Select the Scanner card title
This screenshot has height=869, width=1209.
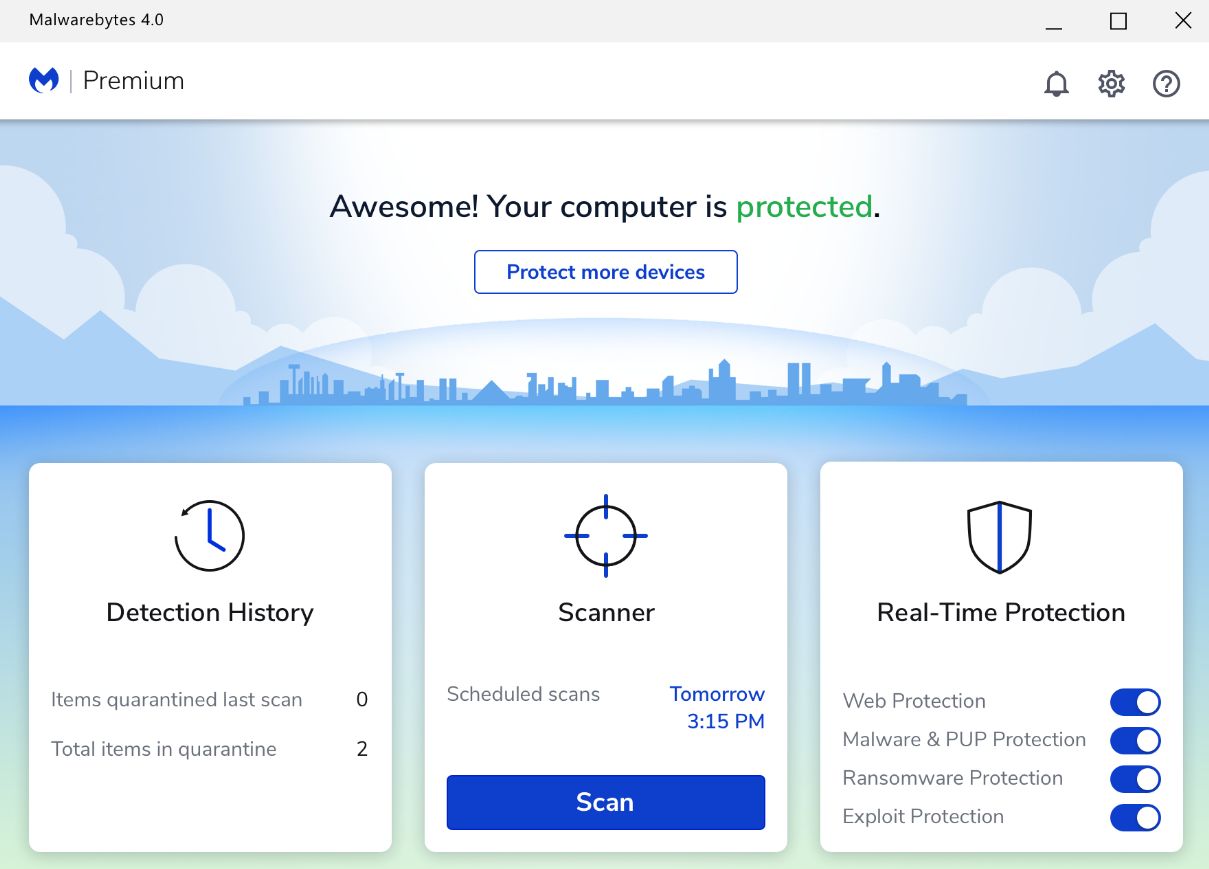coord(606,612)
